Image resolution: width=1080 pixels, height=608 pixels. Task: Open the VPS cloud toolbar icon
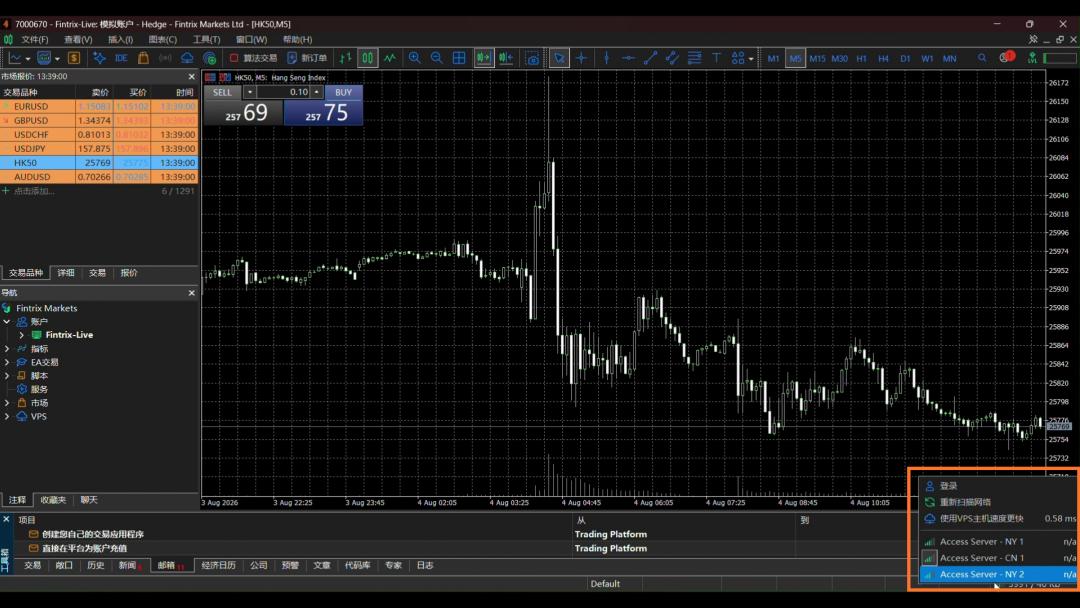187,59
